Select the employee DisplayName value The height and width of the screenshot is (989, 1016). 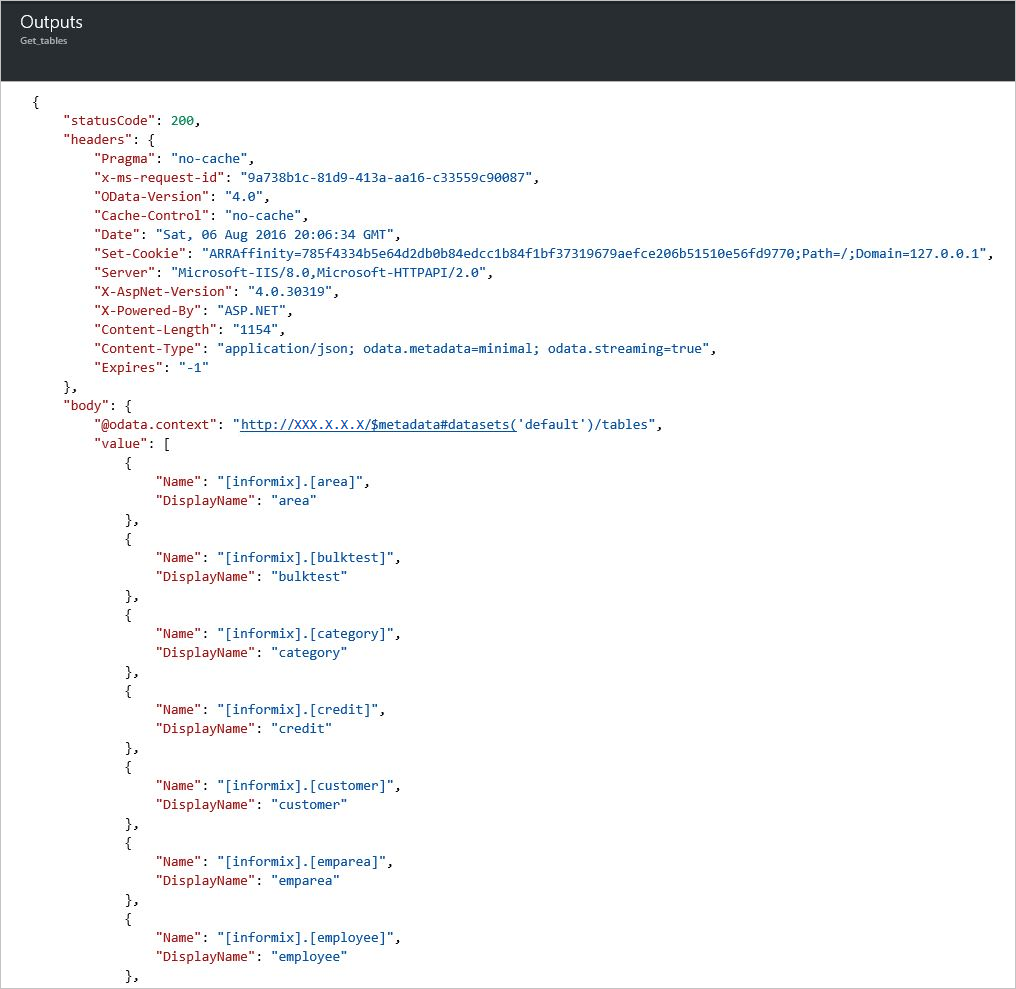[309, 956]
